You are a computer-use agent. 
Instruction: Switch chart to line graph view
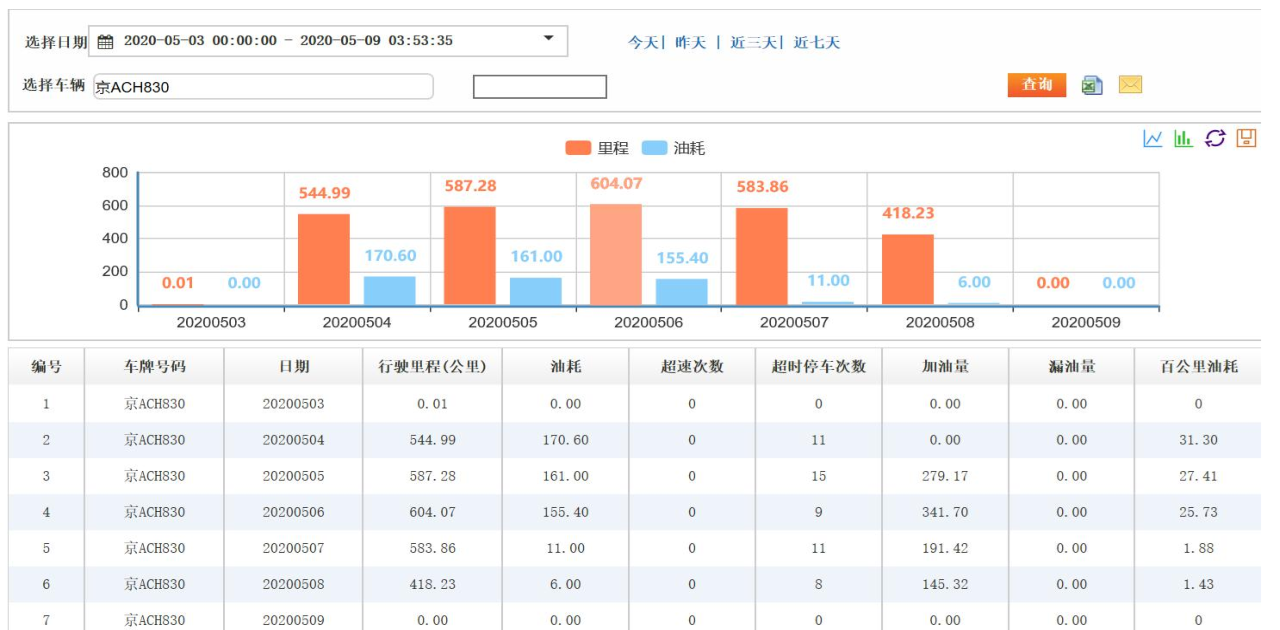[x=1153, y=139]
